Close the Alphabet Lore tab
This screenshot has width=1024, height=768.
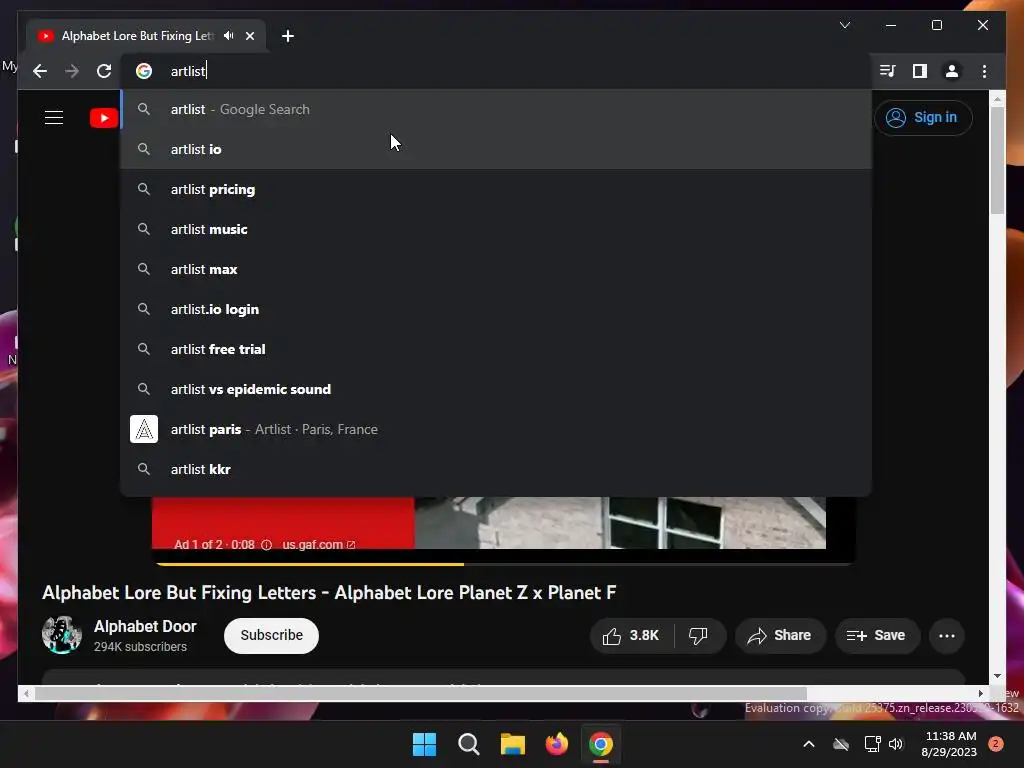click(250, 36)
